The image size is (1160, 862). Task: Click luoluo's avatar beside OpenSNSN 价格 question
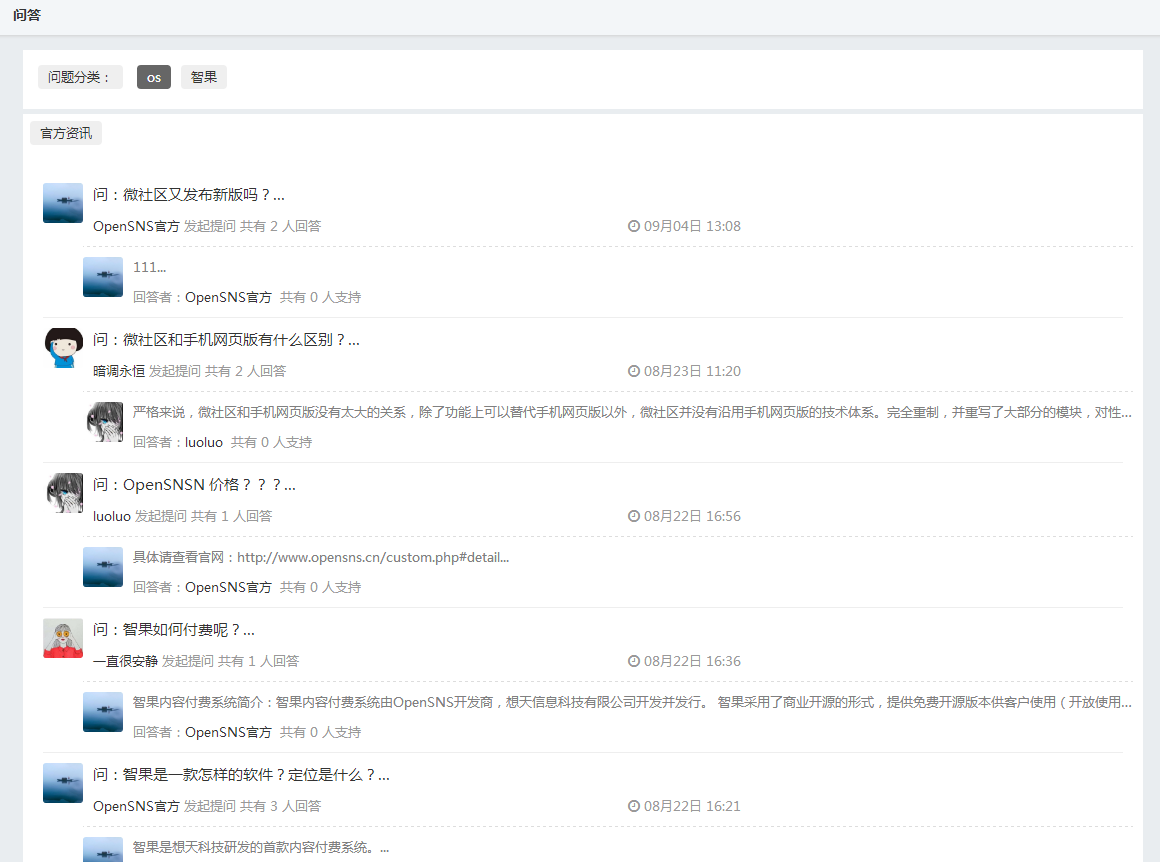tap(63, 493)
